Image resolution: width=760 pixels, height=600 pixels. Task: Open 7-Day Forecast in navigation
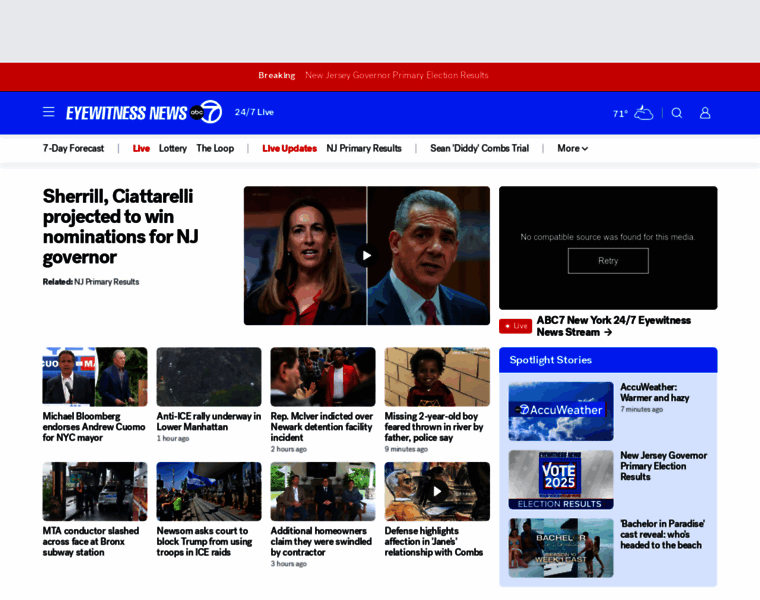pos(73,148)
